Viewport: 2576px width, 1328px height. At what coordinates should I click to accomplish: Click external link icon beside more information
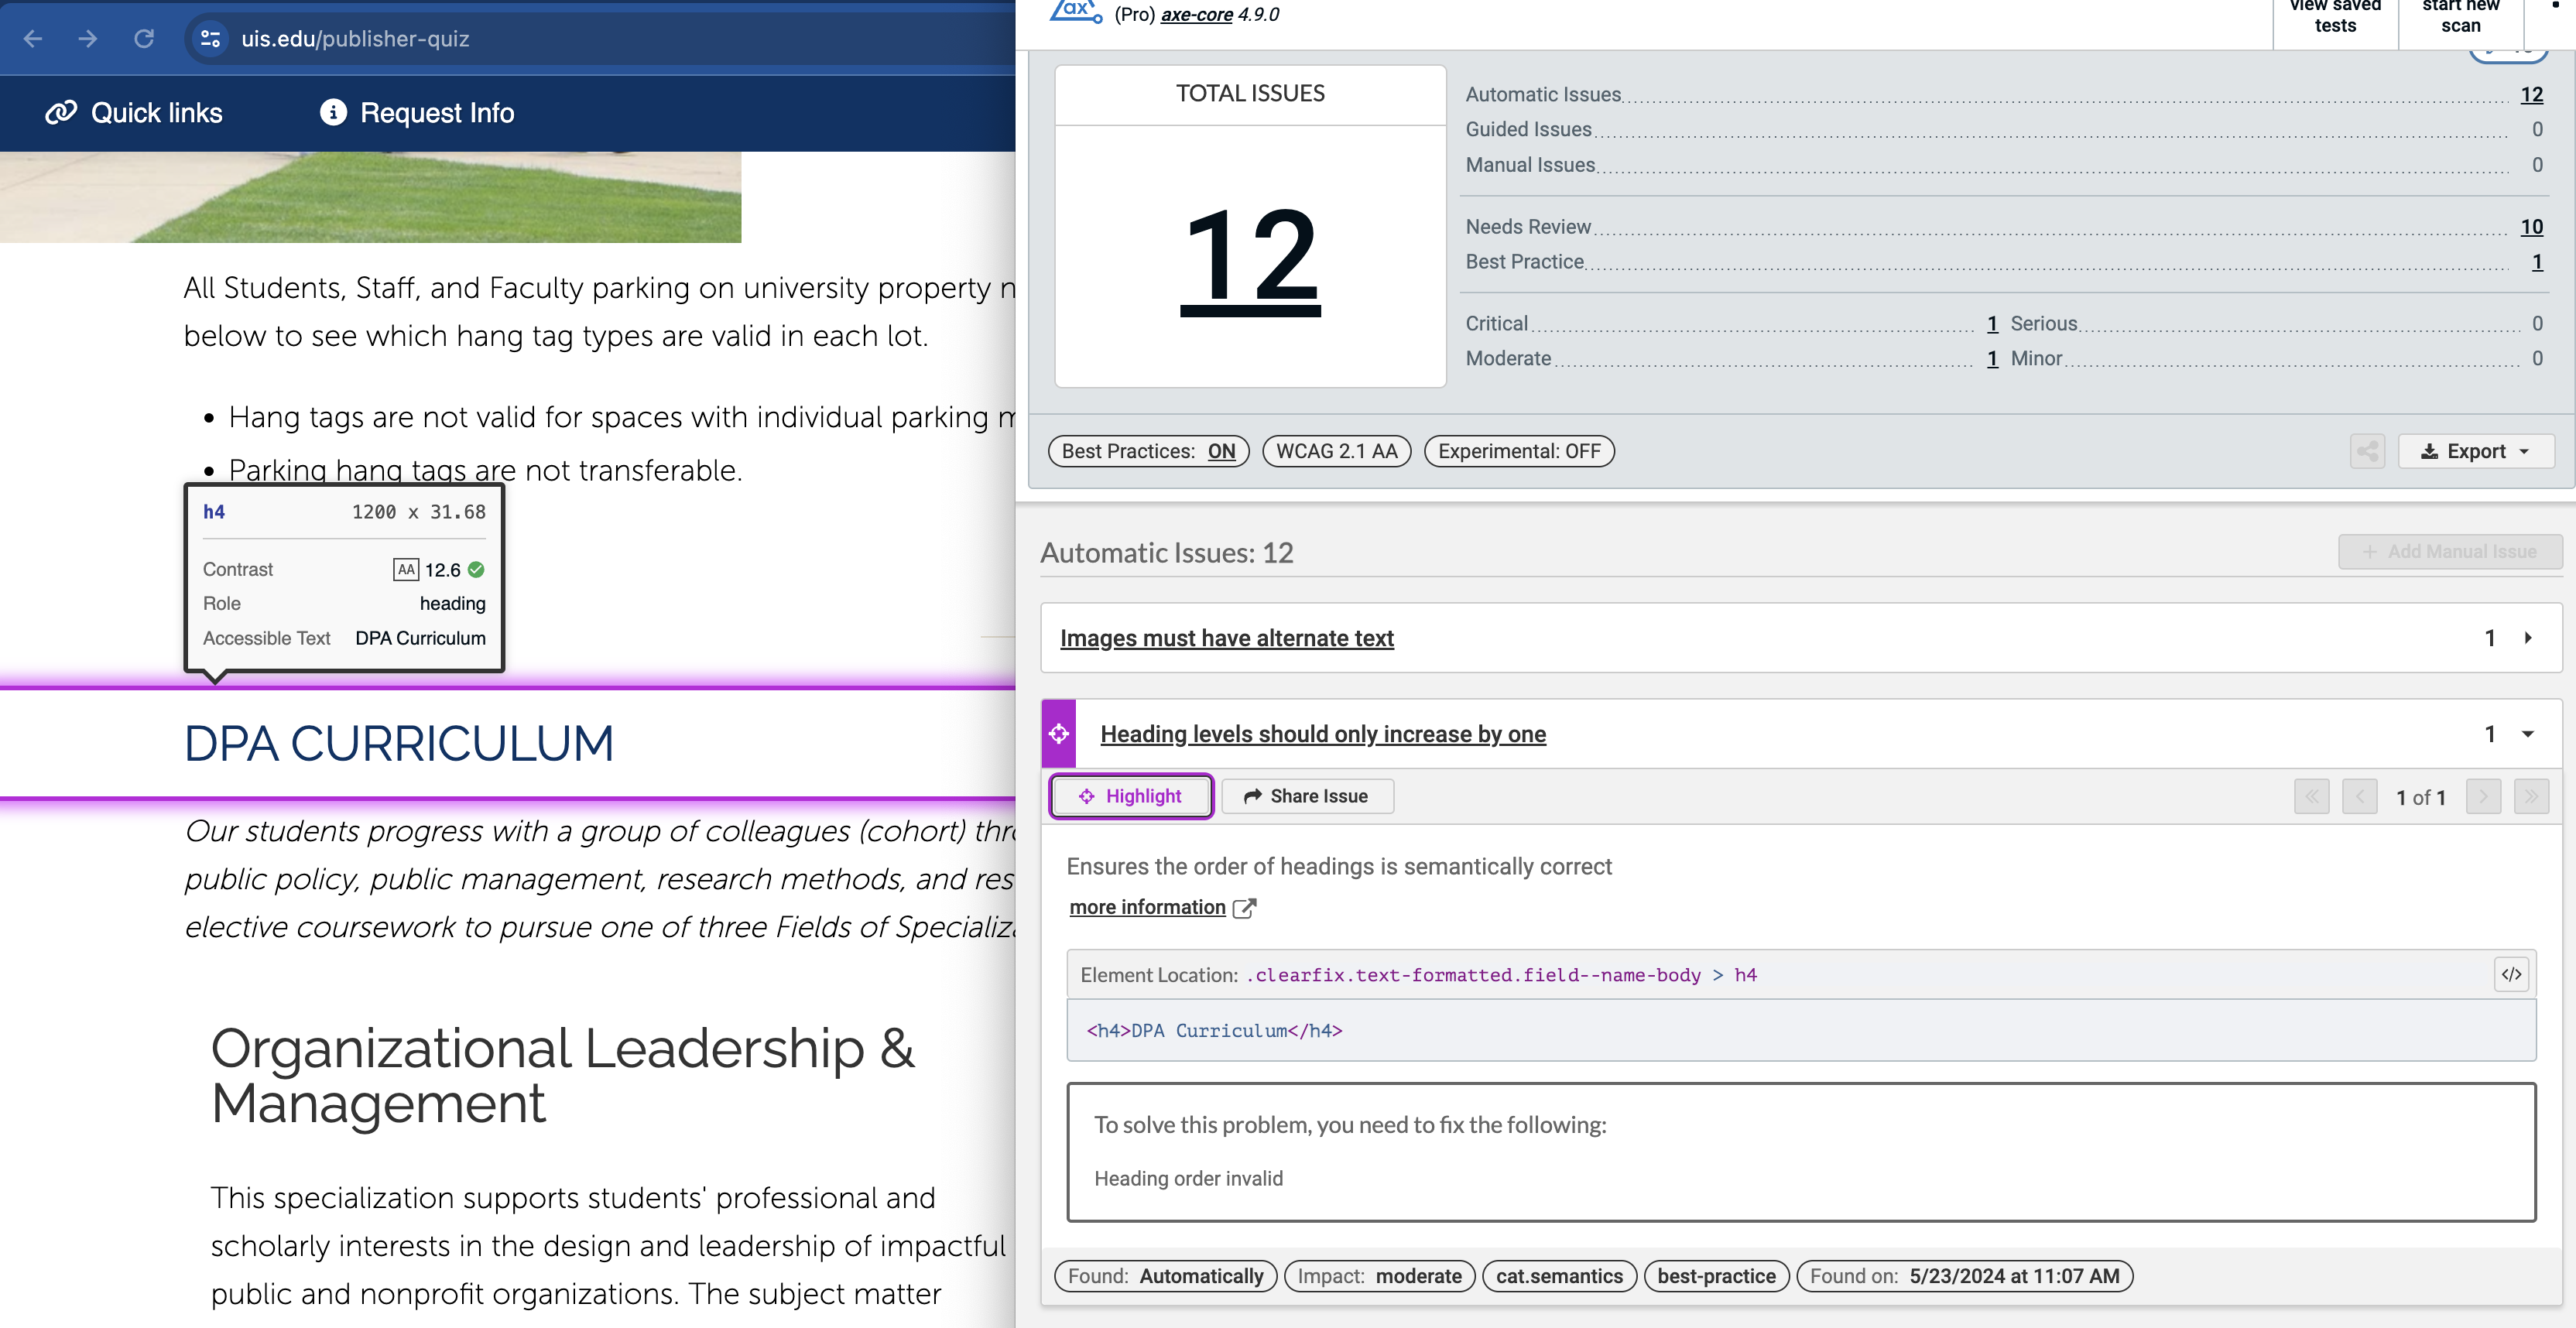pos(1244,908)
